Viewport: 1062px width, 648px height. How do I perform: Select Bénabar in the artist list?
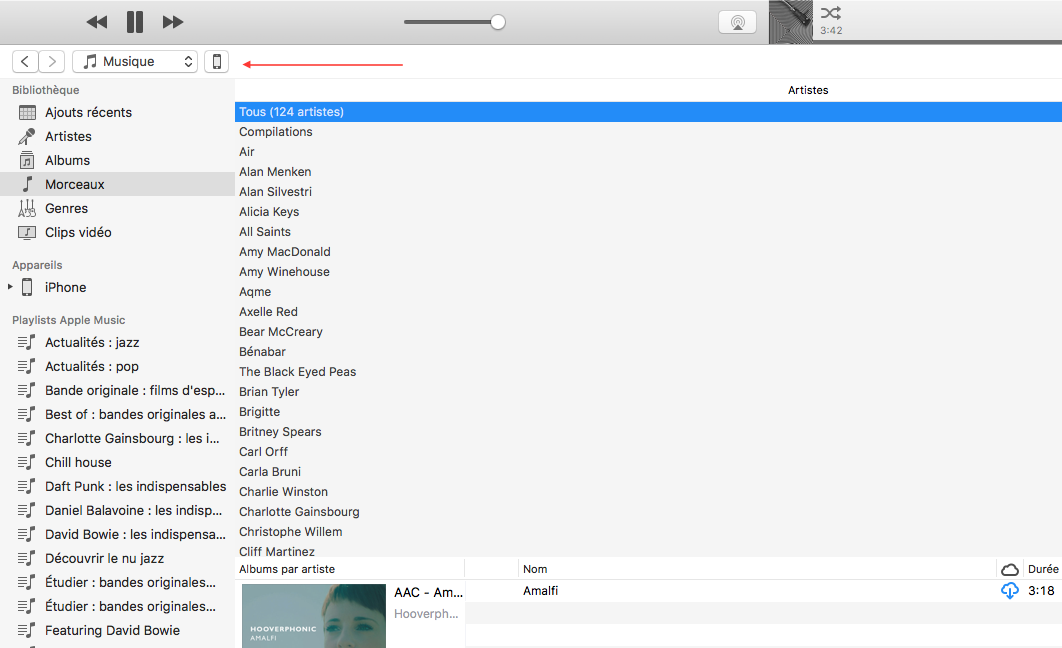click(648, 351)
